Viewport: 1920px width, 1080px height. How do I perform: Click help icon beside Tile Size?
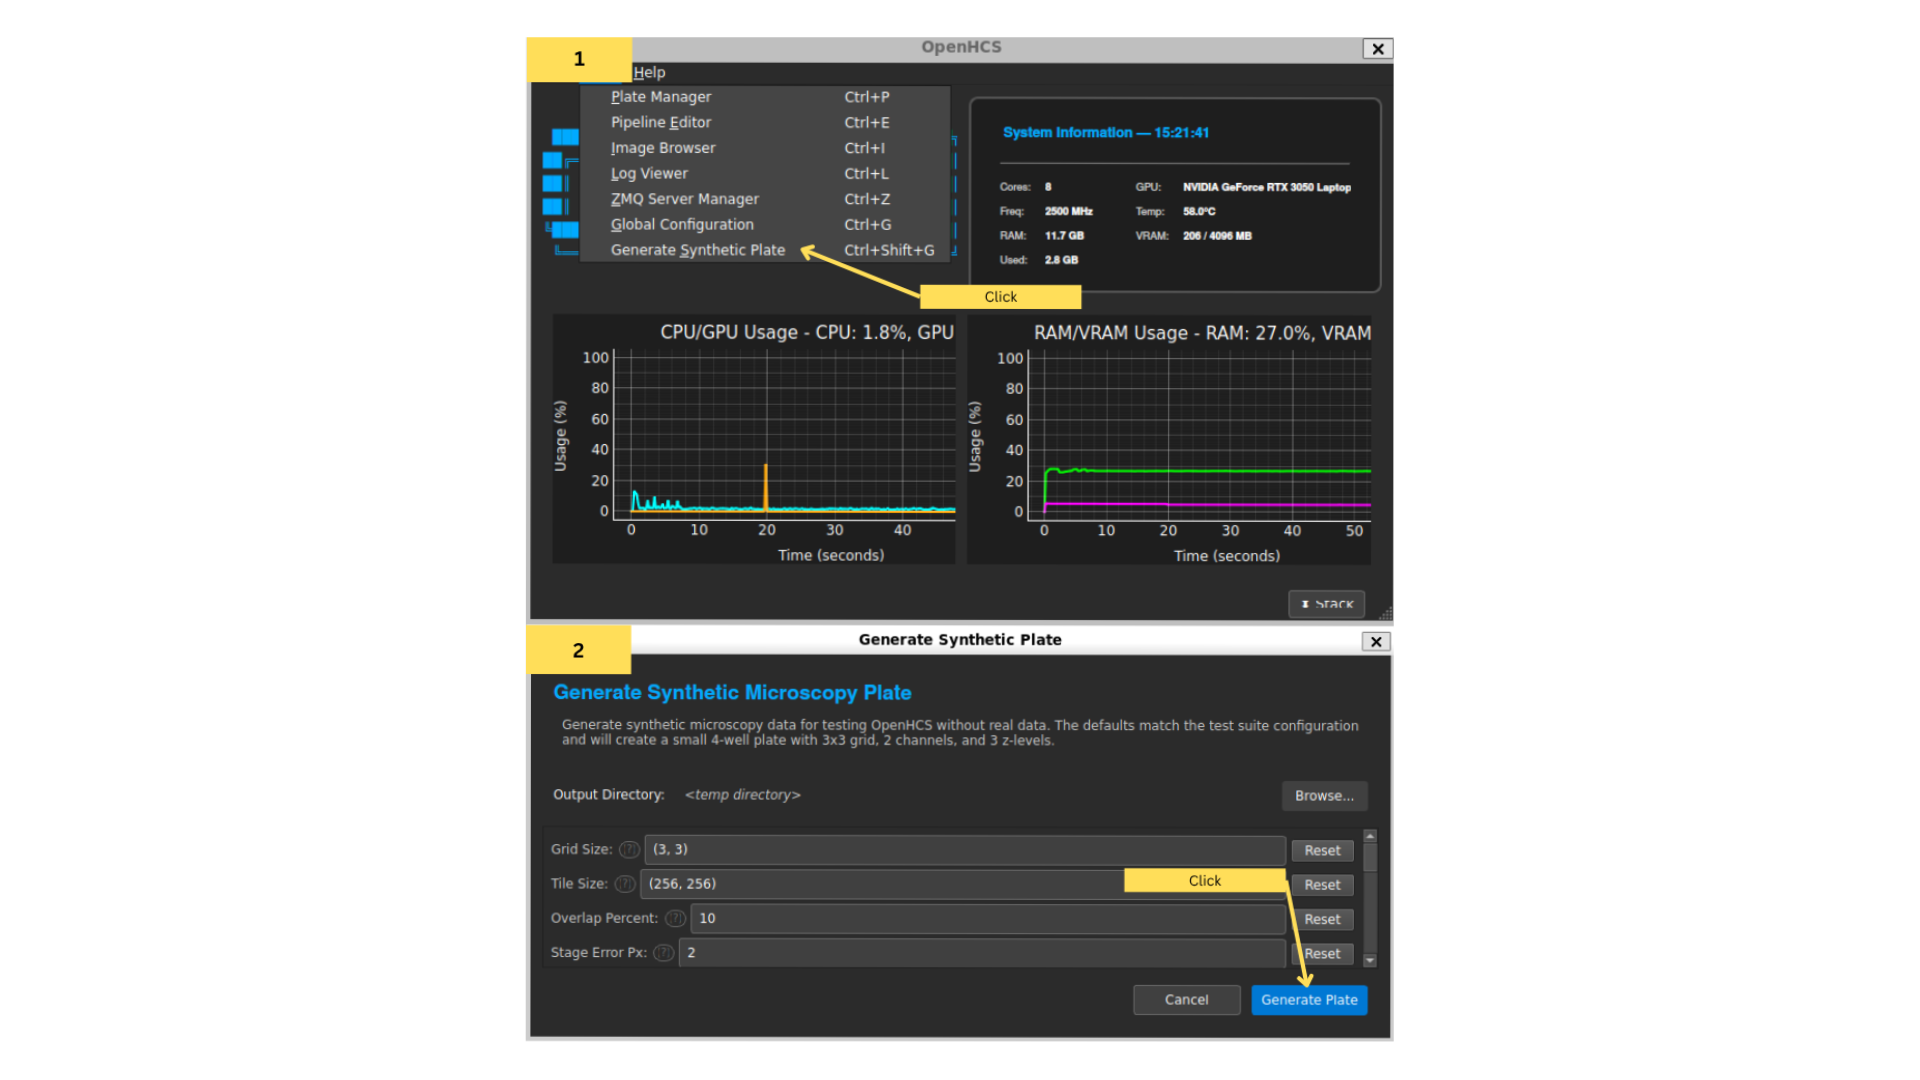(625, 884)
